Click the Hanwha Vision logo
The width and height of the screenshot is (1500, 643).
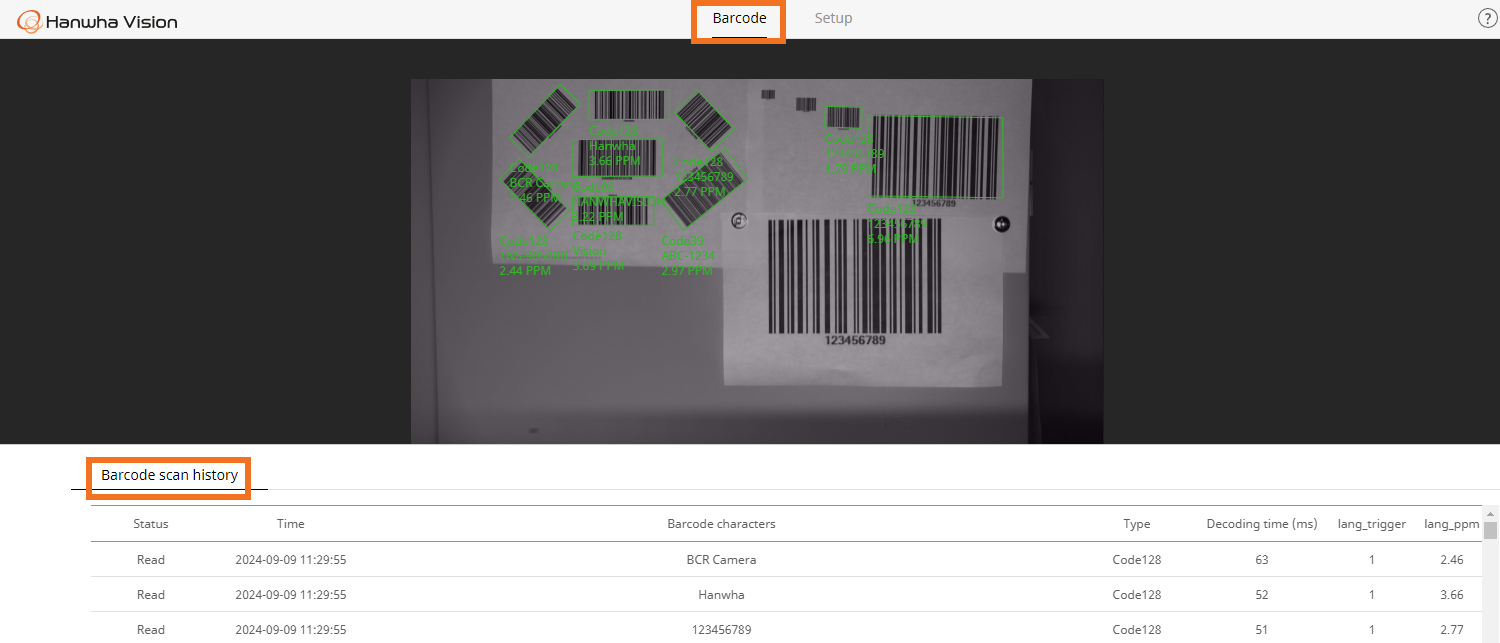click(x=98, y=20)
